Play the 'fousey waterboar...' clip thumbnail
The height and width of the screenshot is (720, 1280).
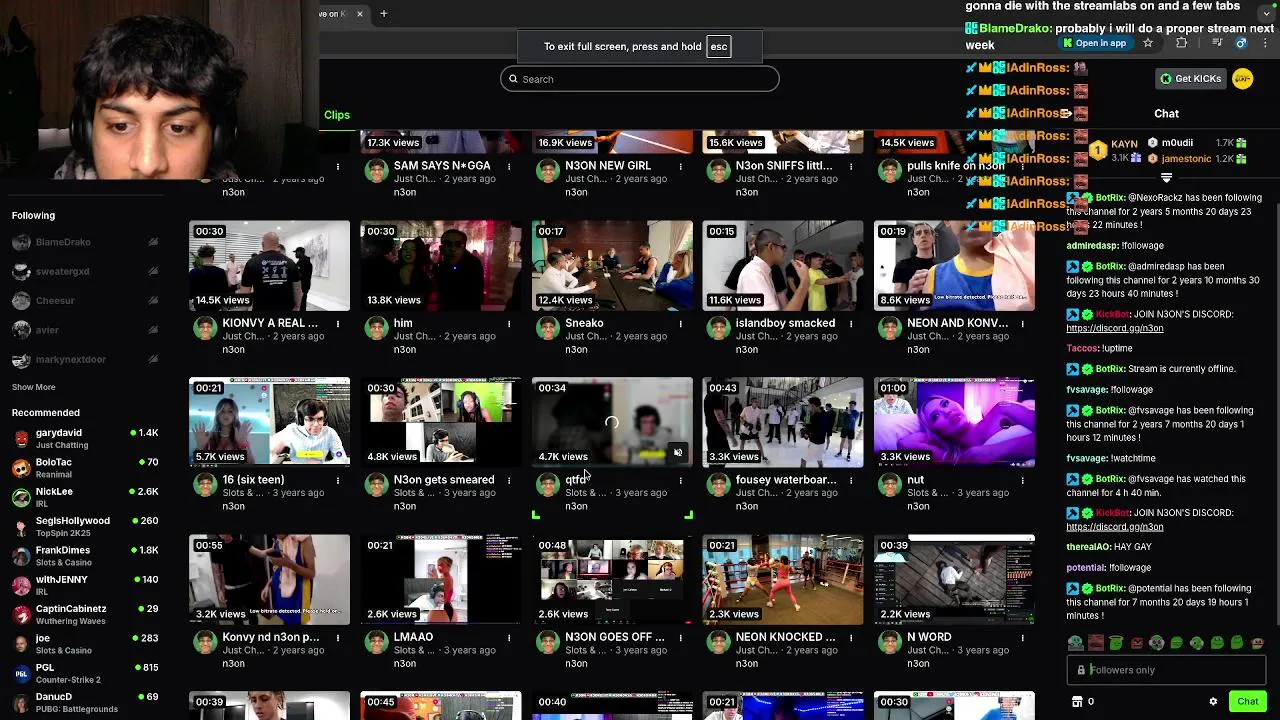tap(783, 423)
